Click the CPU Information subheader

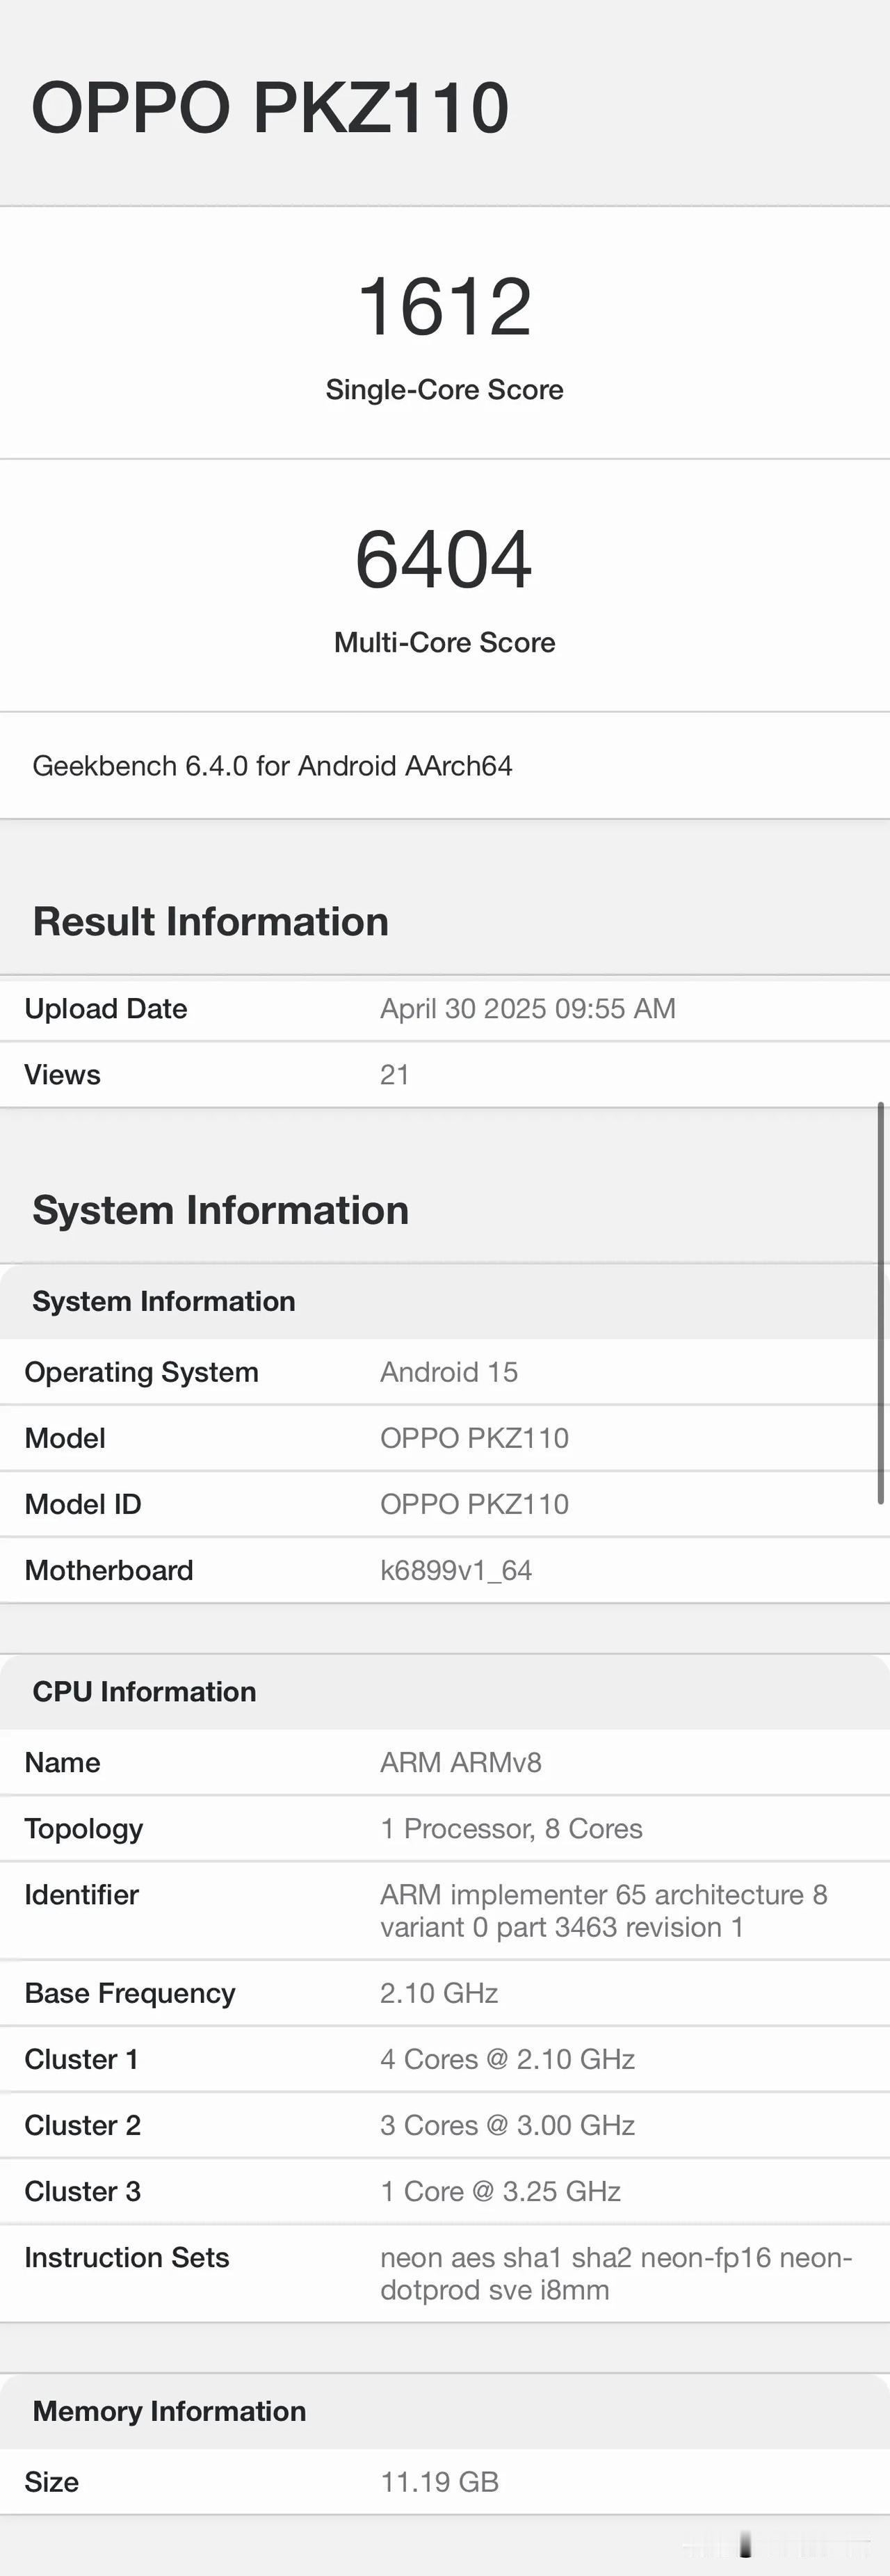(x=144, y=1692)
